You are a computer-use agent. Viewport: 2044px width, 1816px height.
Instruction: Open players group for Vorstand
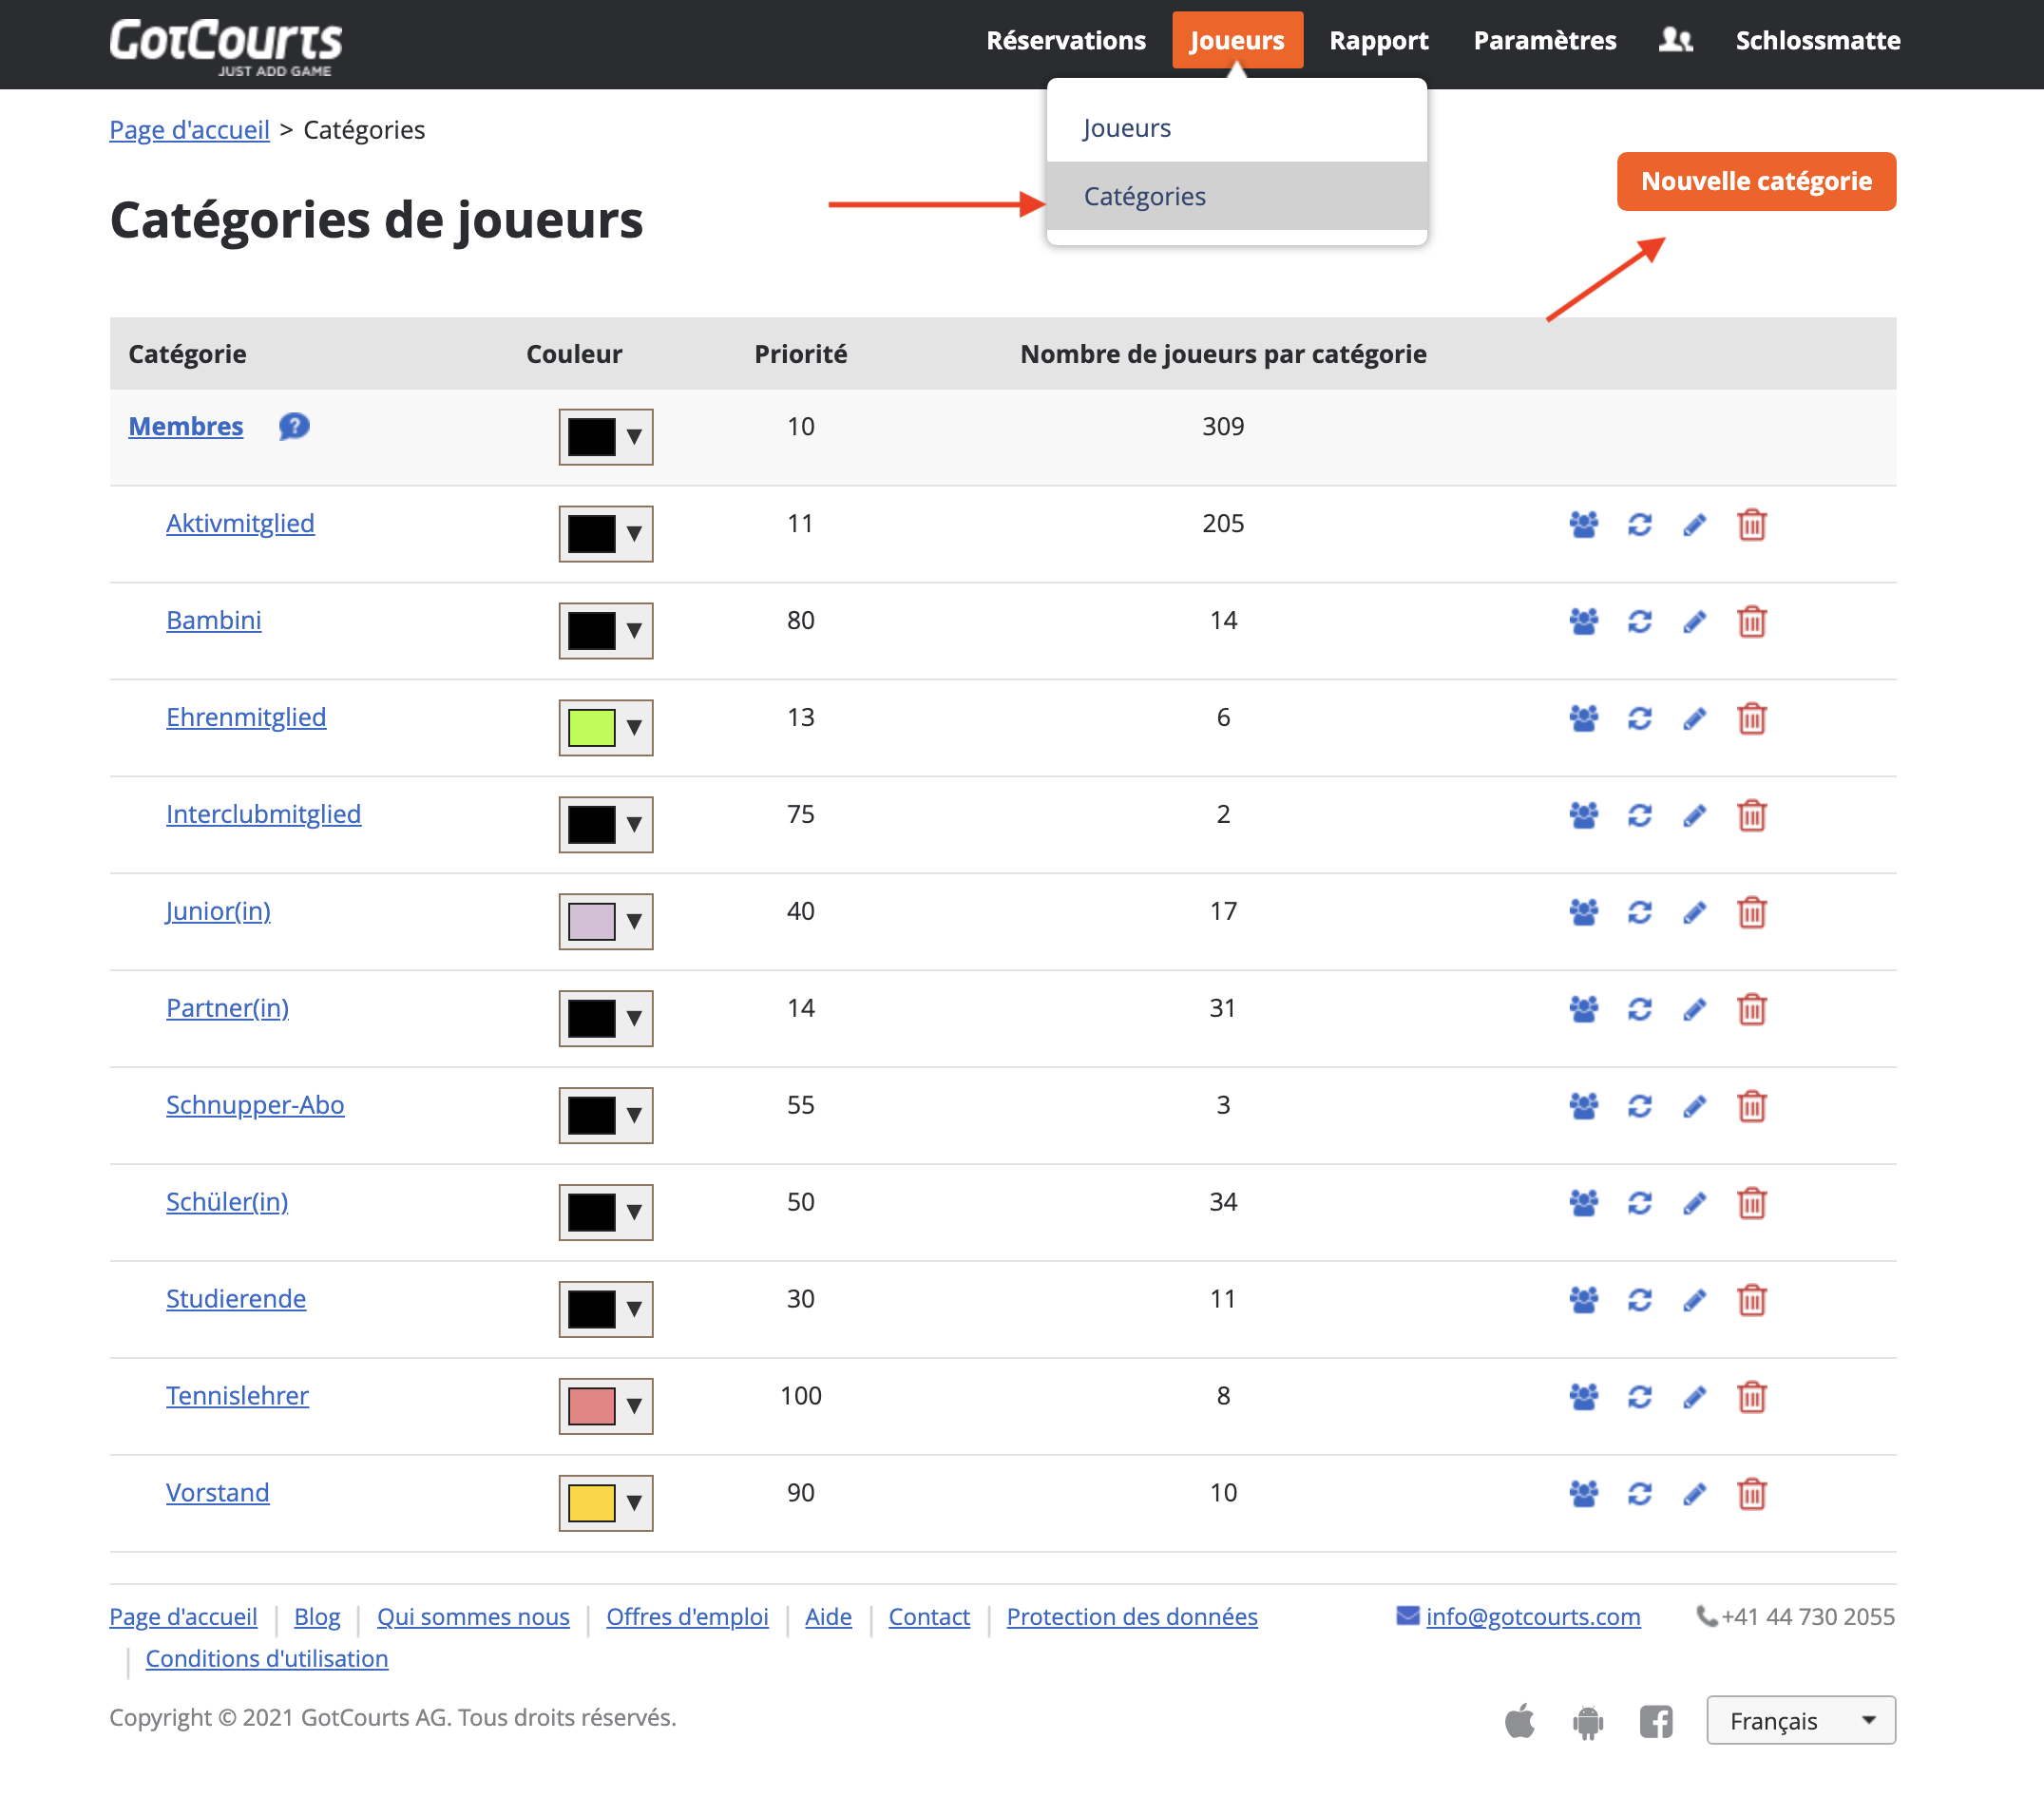tap(1583, 1494)
